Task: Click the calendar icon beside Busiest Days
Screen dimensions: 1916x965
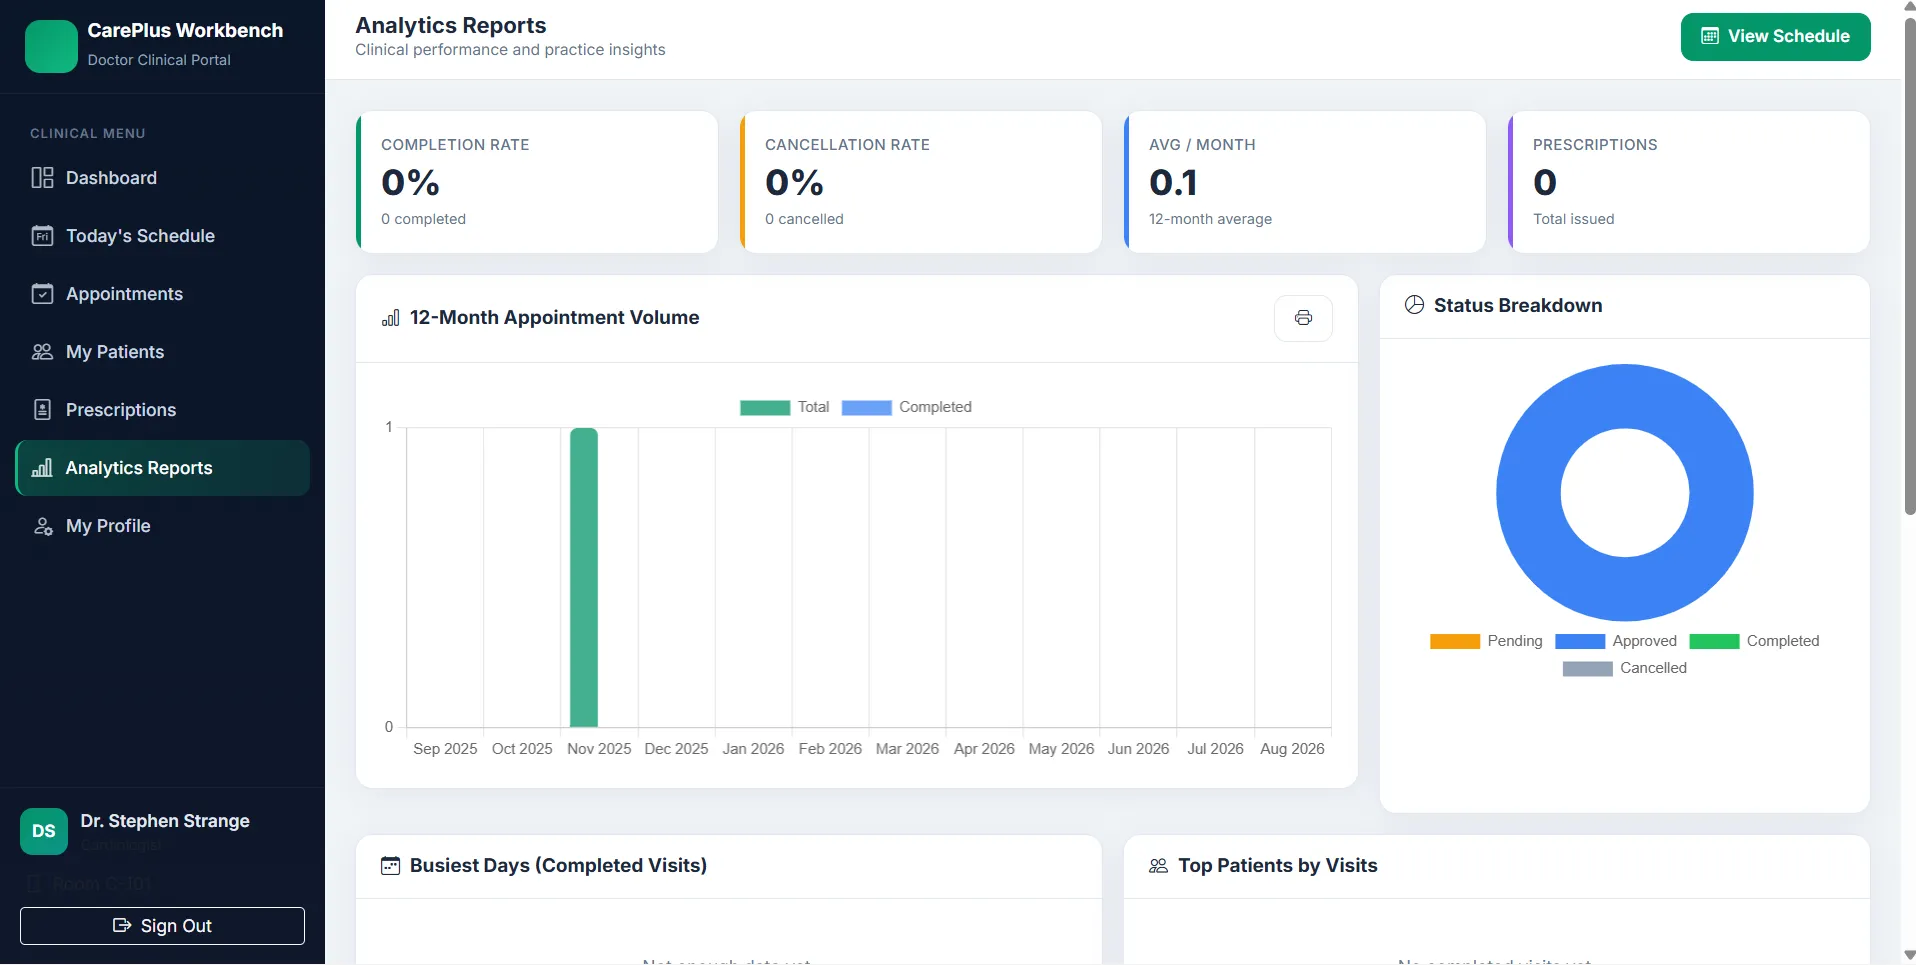Action: click(x=391, y=866)
